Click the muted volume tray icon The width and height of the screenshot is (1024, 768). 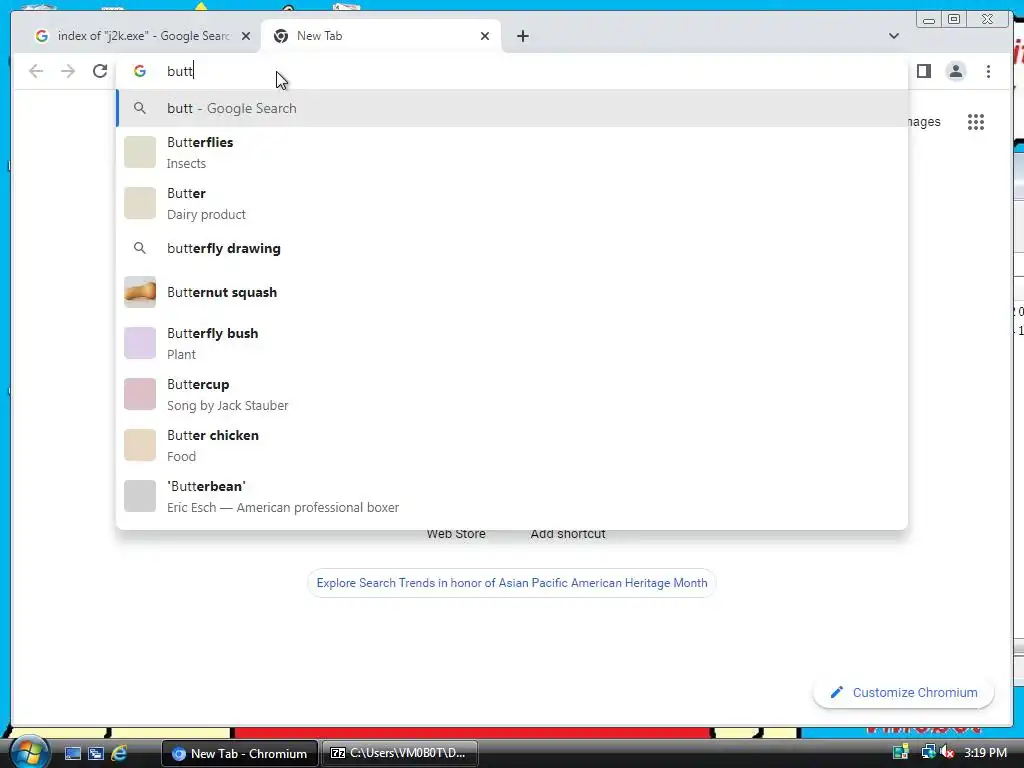click(x=948, y=752)
